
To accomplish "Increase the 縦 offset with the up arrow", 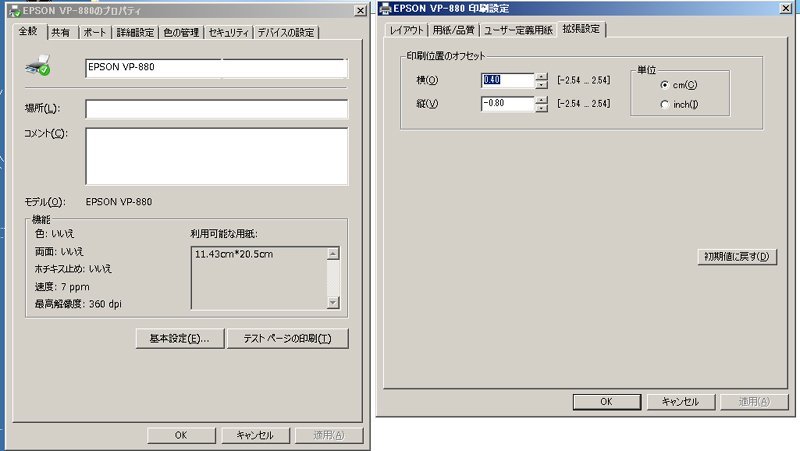I will [x=542, y=99].
